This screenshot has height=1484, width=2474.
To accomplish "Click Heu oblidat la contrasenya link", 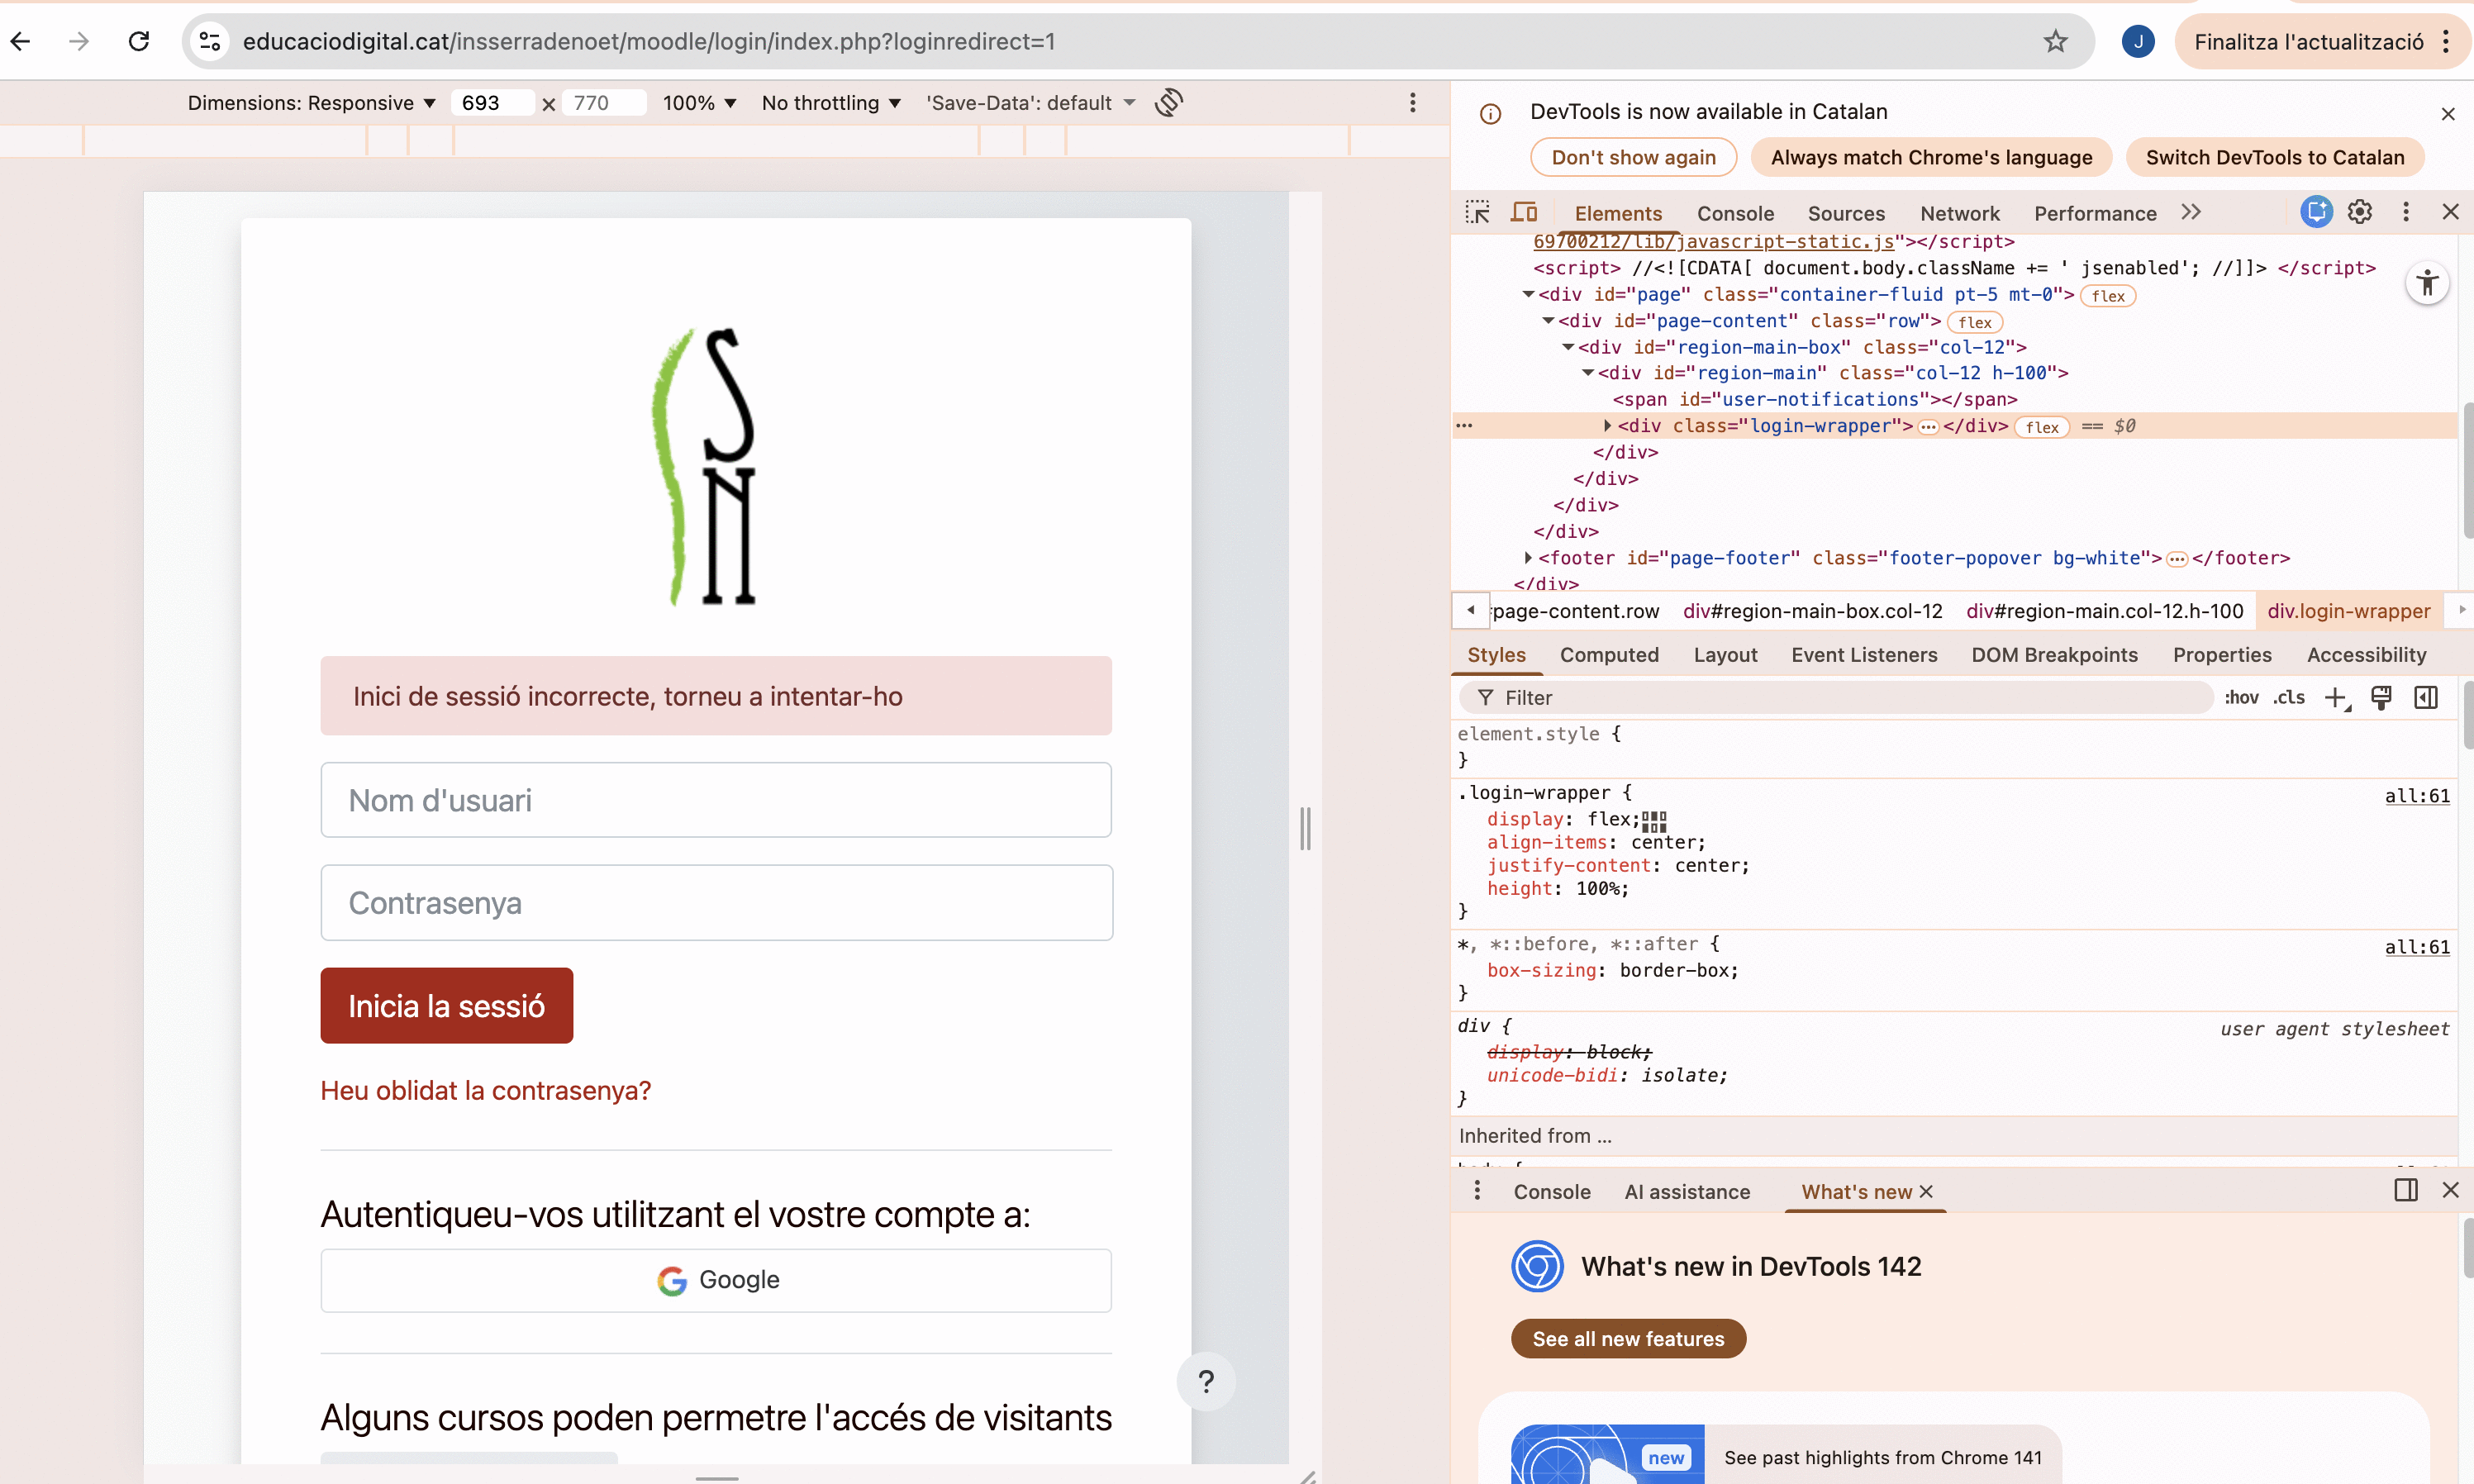I will coord(485,1091).
